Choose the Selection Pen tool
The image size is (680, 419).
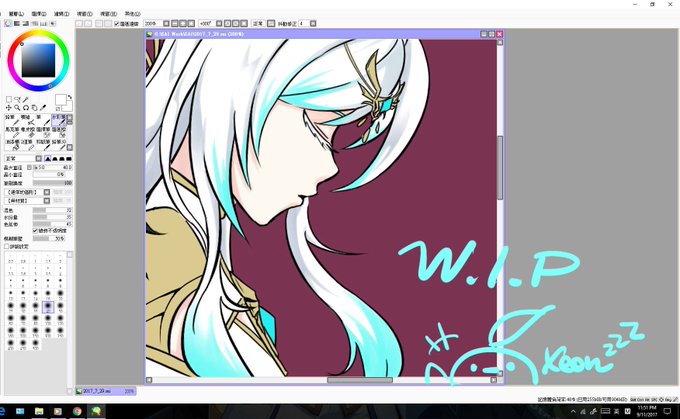[x=43, y=132]
